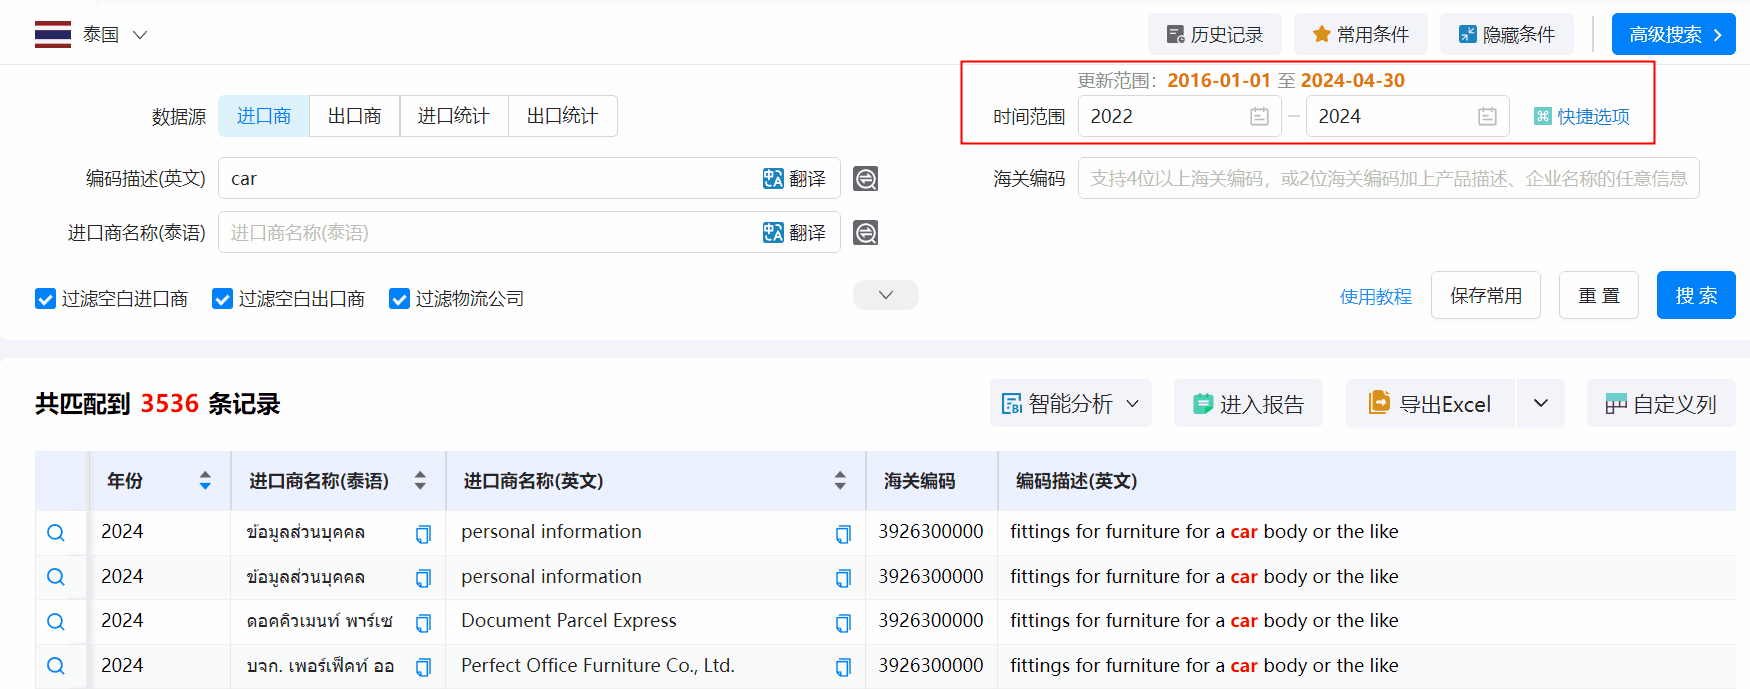1750x689 pixels.
Task: Copy Thai importer name in first row
Action: (423, 534)
